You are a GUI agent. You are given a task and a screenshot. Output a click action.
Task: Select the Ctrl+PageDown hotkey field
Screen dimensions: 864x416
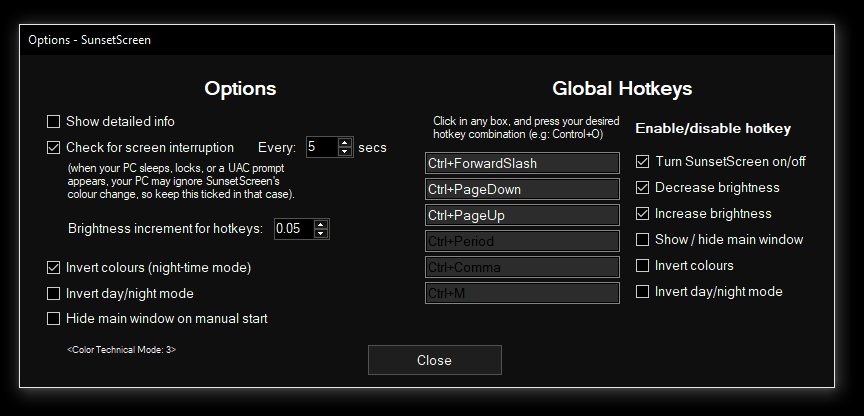tap(522, 189)
